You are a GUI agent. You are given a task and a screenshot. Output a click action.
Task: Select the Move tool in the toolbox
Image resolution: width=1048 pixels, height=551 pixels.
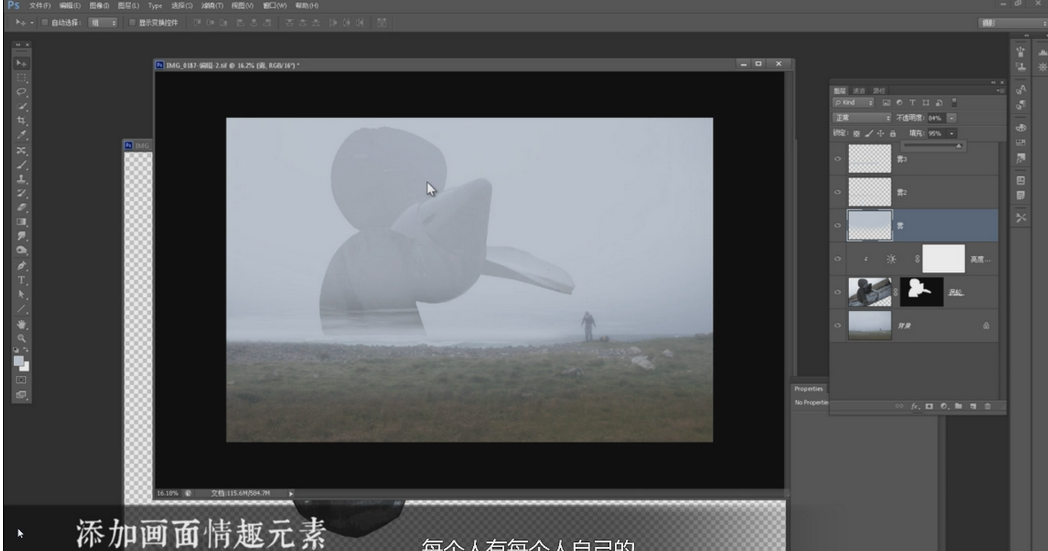(x=21, y=64)
